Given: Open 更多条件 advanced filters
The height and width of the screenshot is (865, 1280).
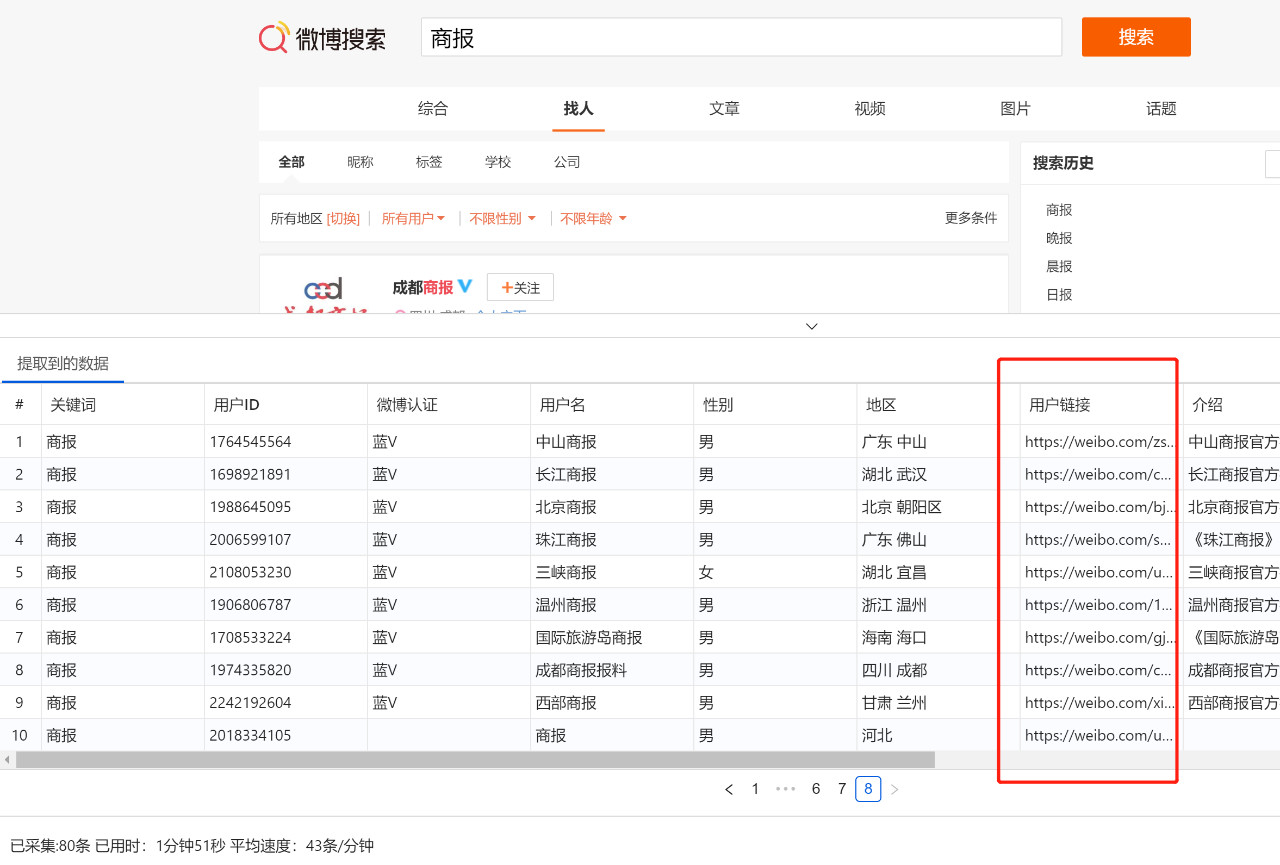Looking at the screenshot, I should [x=971, y=218].
